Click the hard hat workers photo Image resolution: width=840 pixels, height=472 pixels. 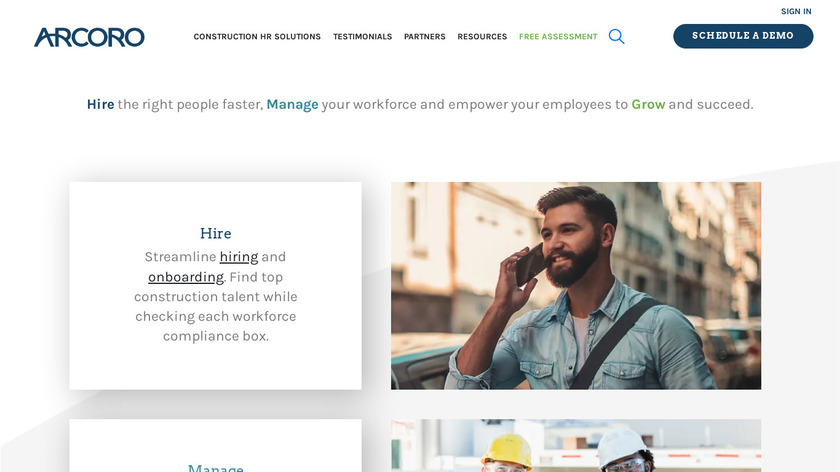click(x=576, y=446)
